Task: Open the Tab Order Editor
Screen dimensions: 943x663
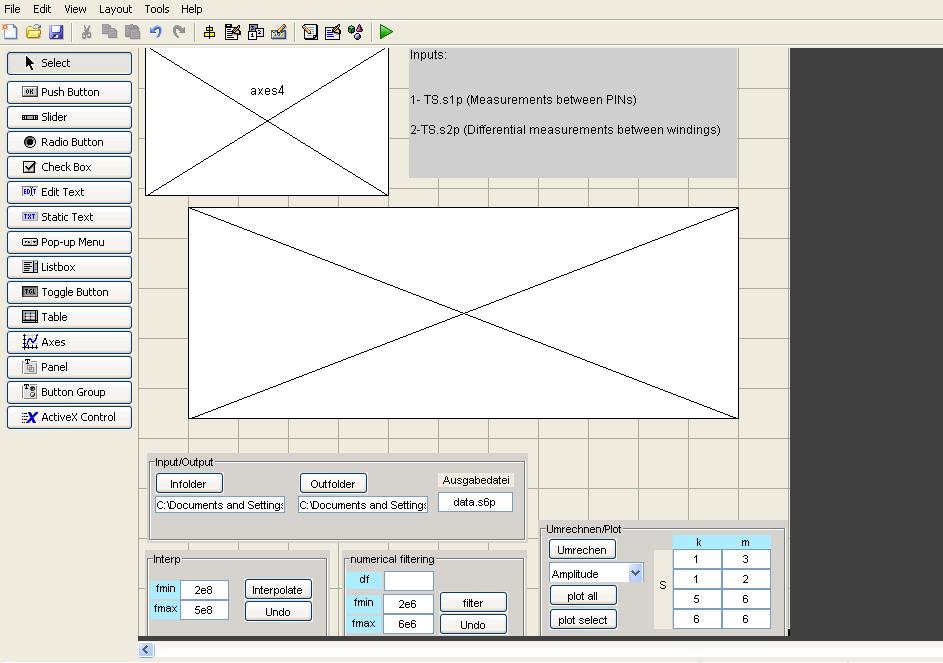Action: (256, 32)
